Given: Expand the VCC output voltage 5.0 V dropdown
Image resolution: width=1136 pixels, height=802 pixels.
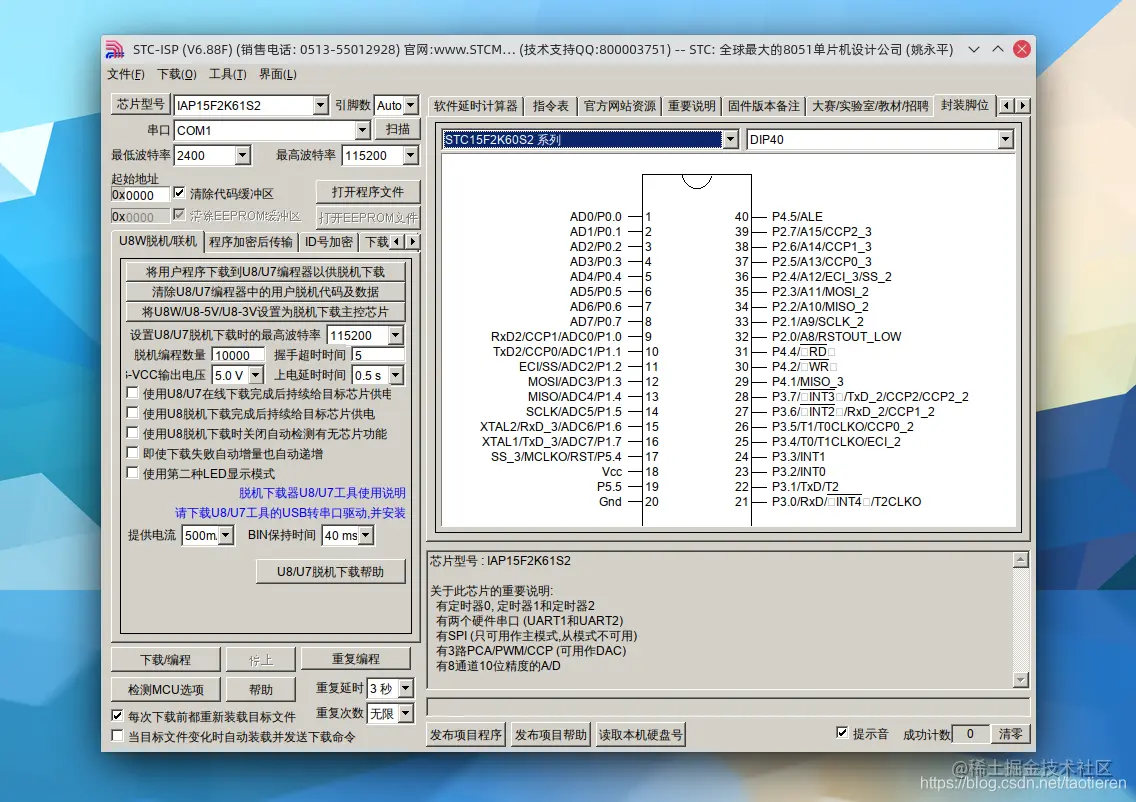Looking at the screenshot, I should click(256, 375).
